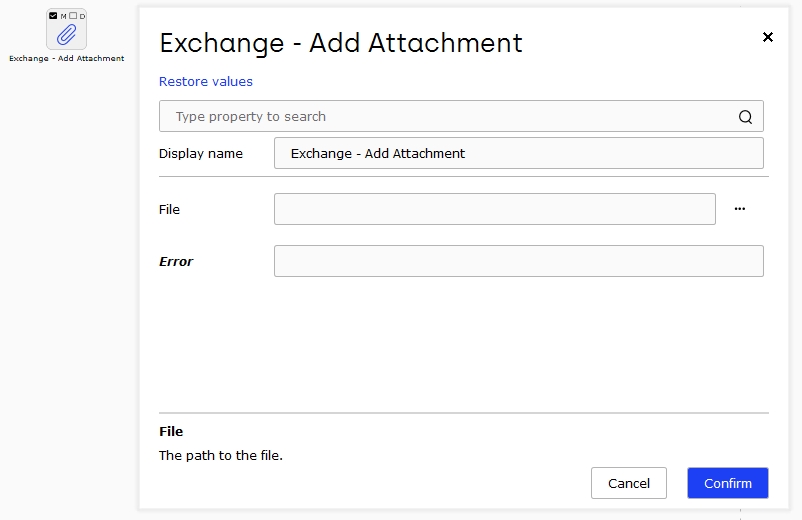Click the Error property label

pos(176,261)
